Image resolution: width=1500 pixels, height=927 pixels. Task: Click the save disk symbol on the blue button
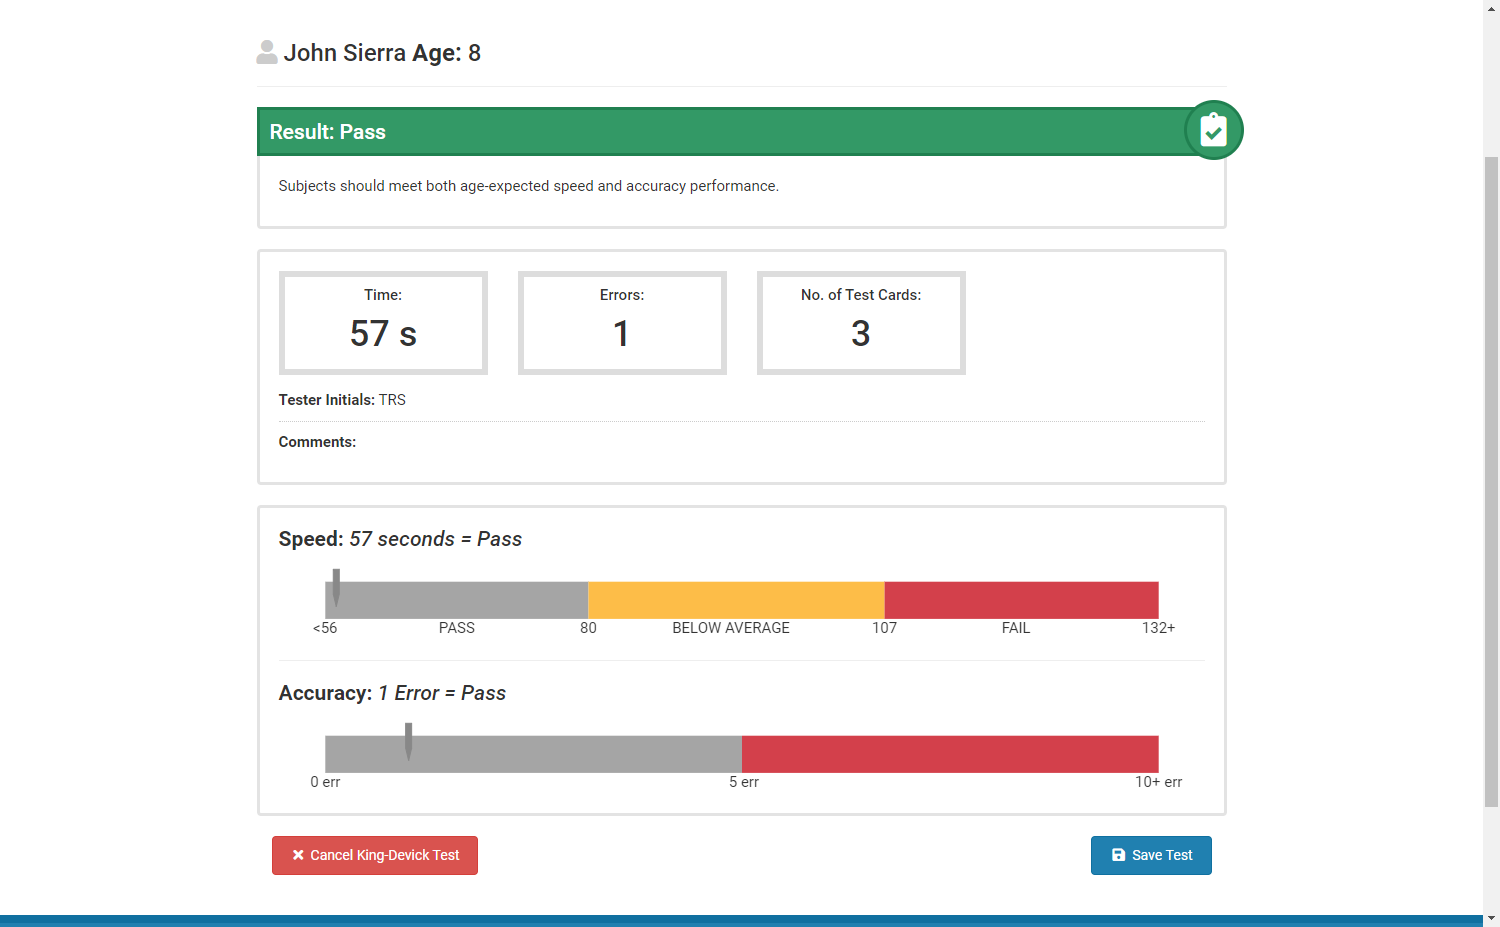pyautogui.click(x=1117, y=855)
